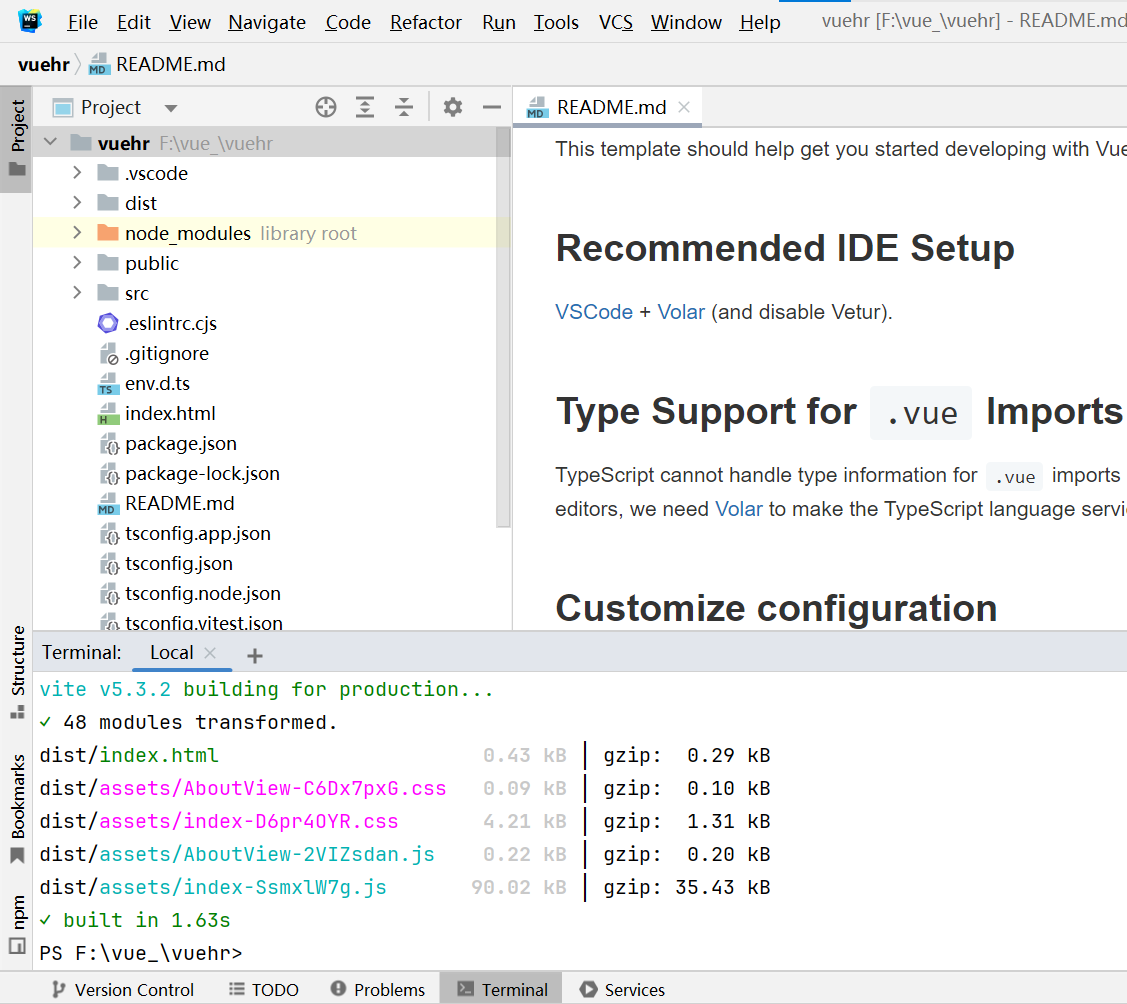
Task: Click the README.md breadcrumb label
Action: pos(171,65)
